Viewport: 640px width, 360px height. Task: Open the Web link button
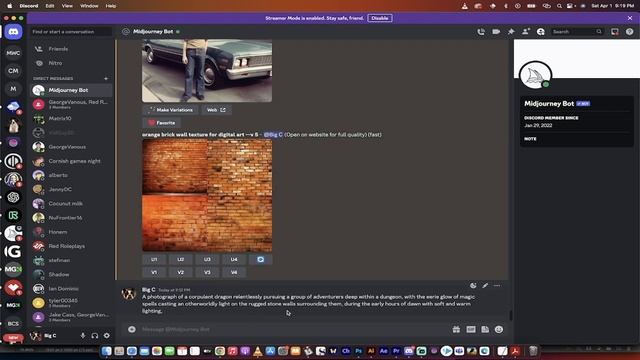216,110
